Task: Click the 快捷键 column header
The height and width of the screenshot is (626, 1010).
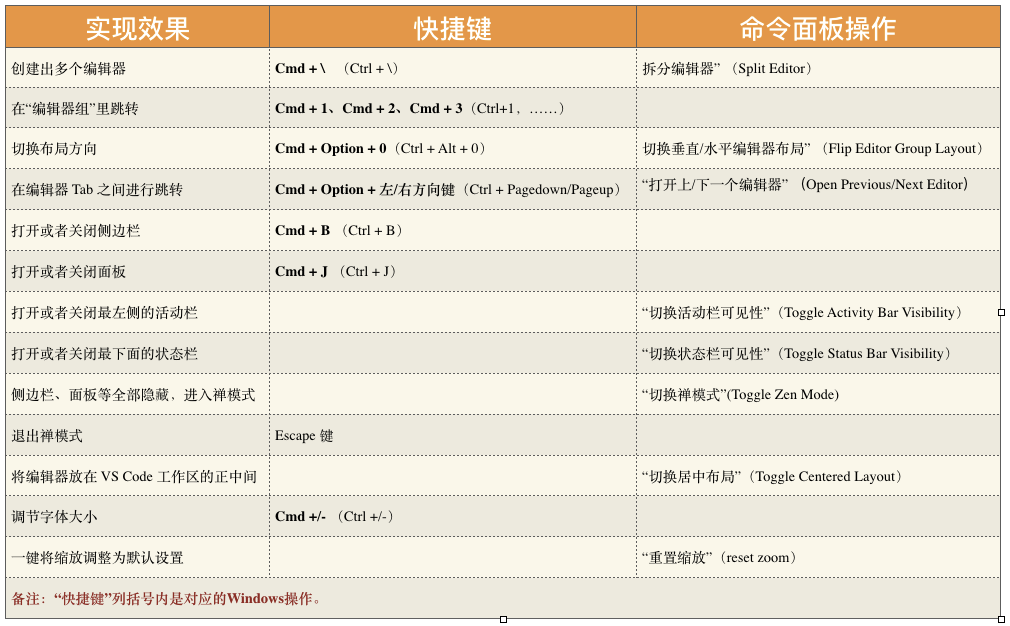Action: [x=453, y=28]
